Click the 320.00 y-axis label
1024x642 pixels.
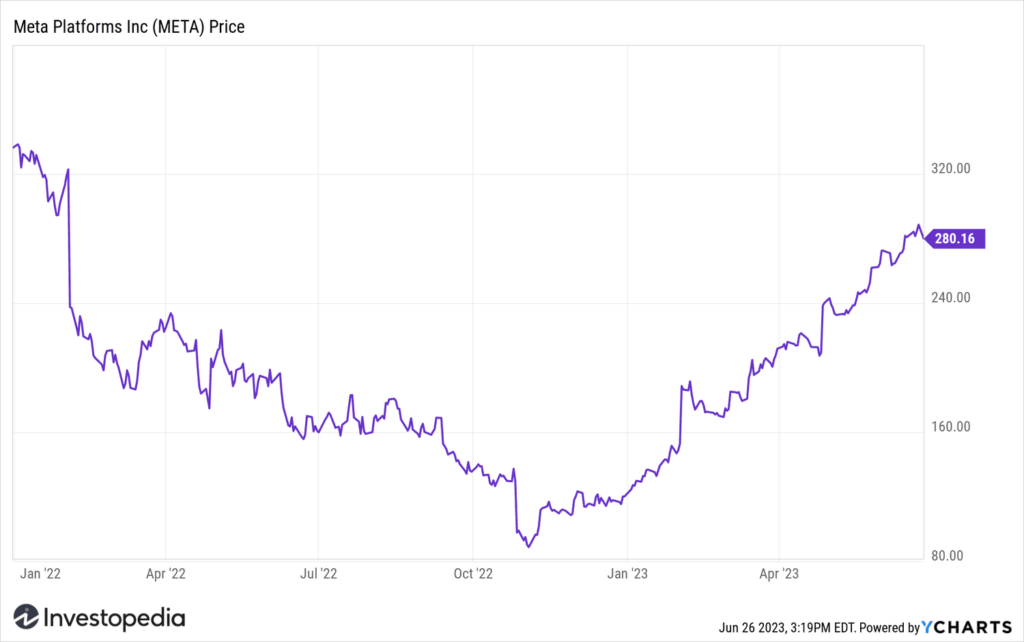951,169
